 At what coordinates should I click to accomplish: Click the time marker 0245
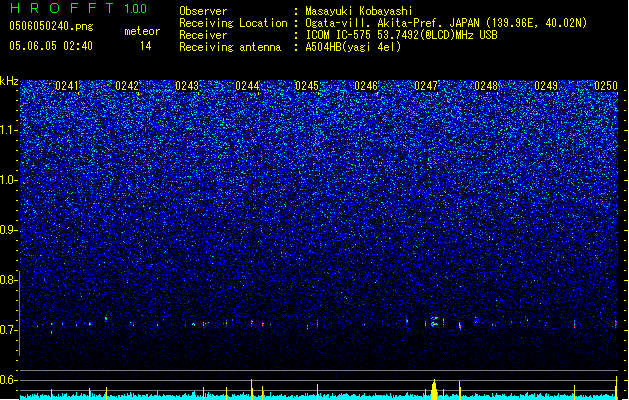[x=307, y=86]
